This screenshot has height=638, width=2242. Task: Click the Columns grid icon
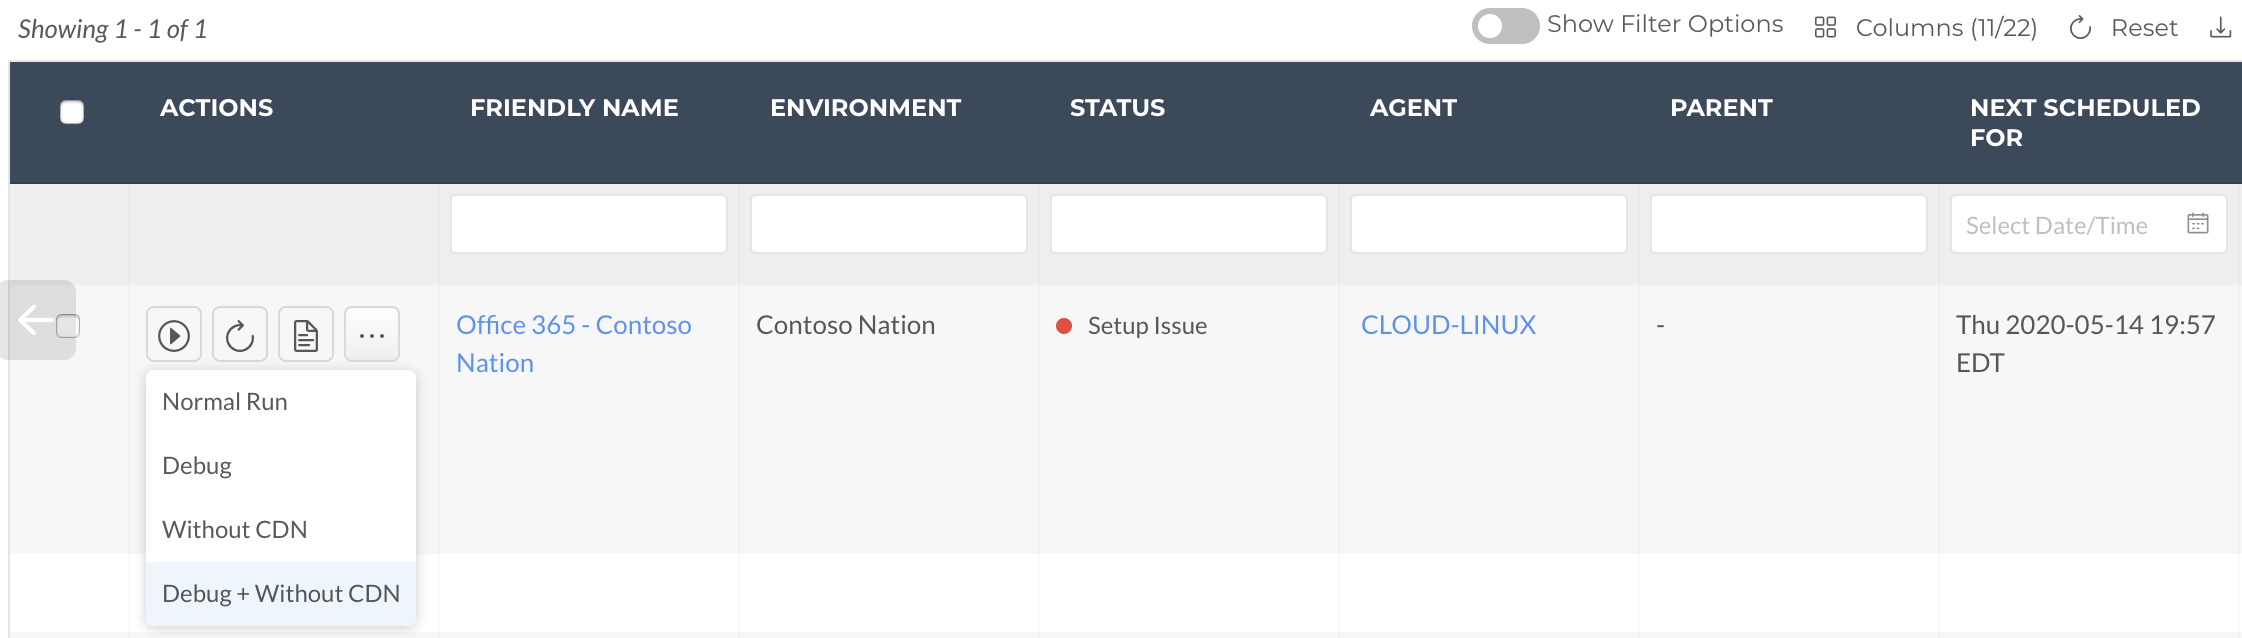pyautogui.click(x=1825, y=27)
